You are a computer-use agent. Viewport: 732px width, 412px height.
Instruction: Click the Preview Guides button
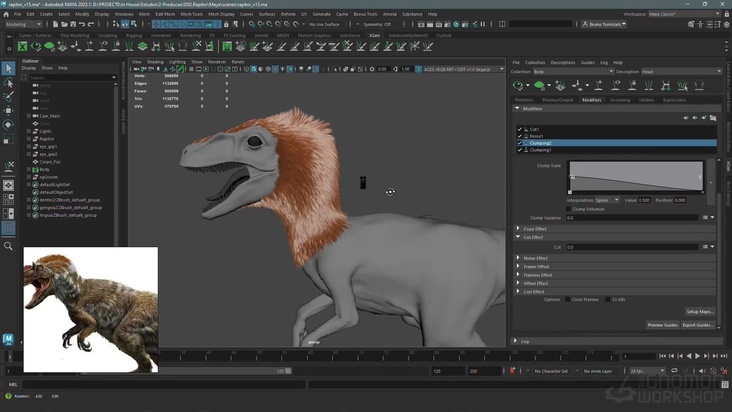(662, 325)
